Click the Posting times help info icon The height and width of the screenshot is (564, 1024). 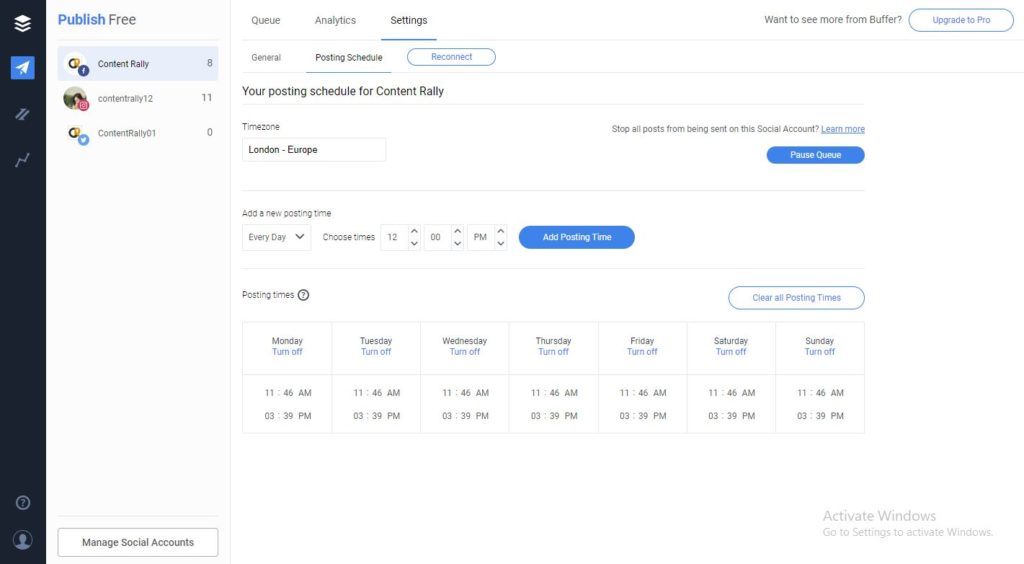303,295
